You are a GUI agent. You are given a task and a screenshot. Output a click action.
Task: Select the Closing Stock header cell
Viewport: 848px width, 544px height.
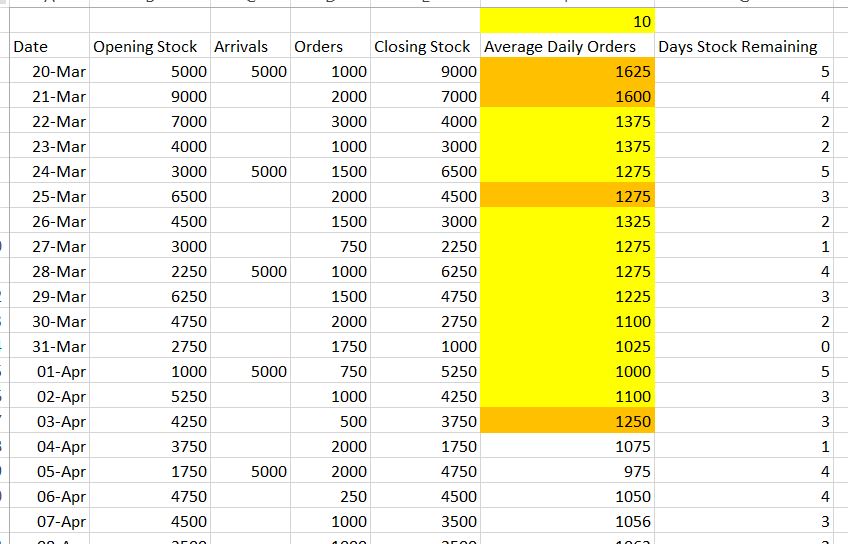pyautogui.click(x=426, y=47)
